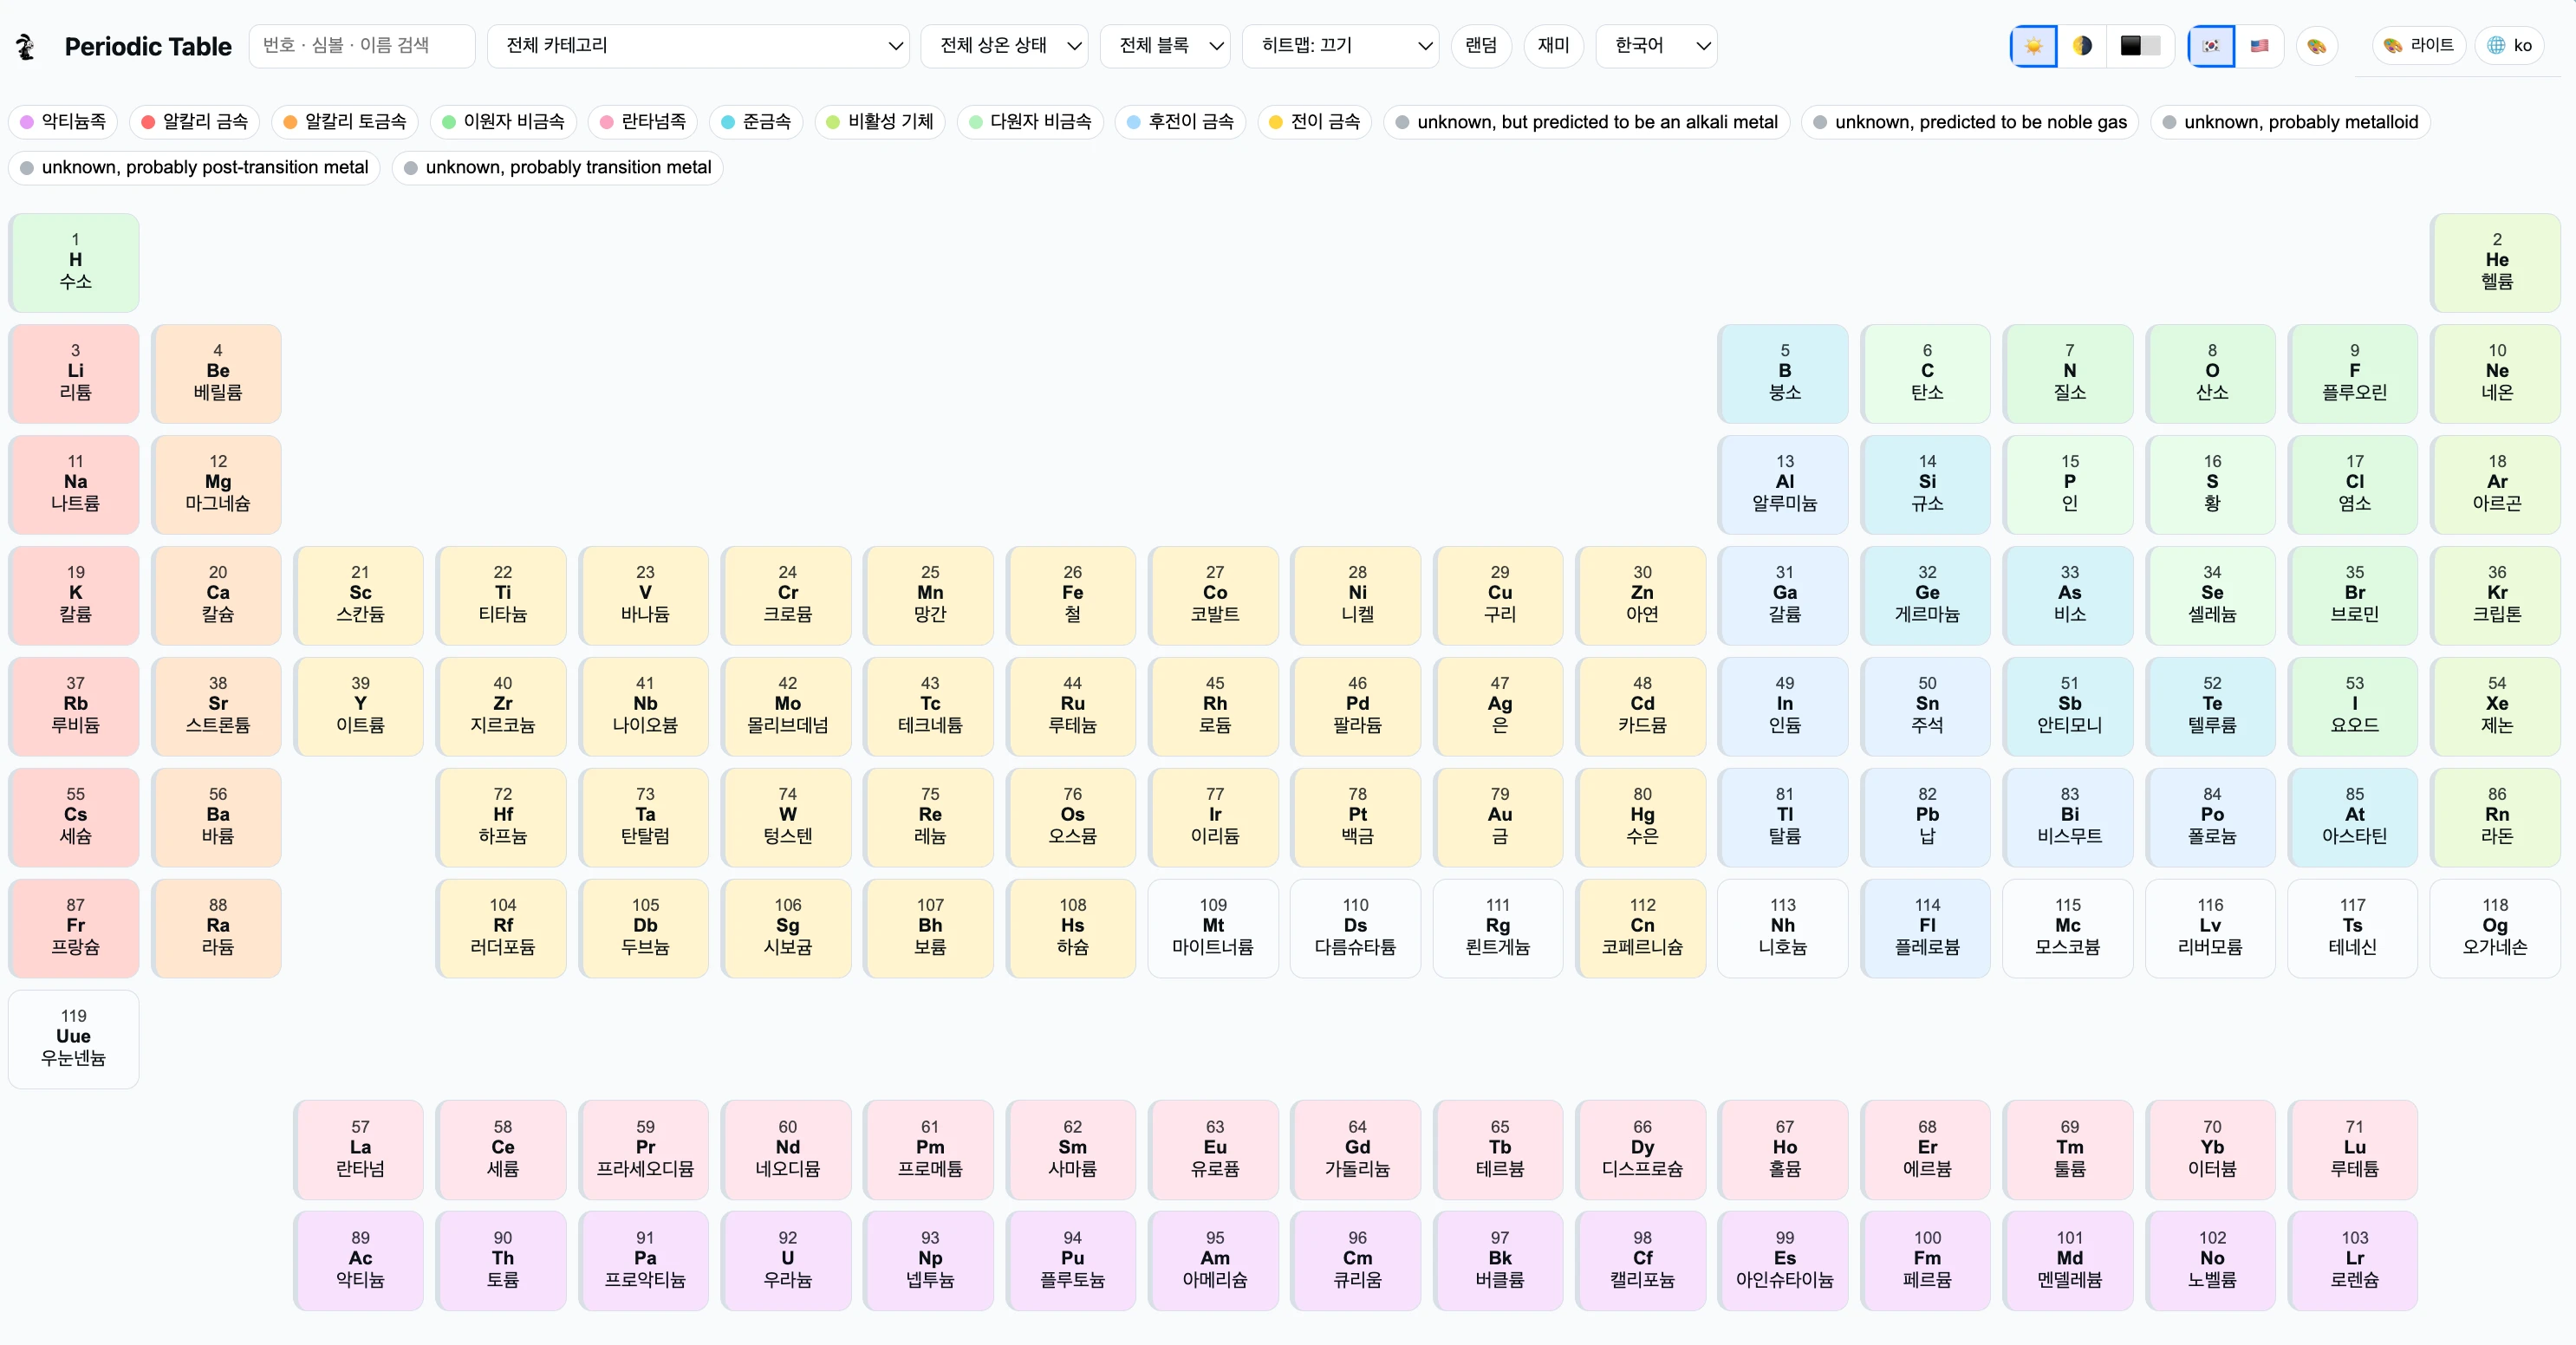Select the sun light theme icon
Screen dimensions: 2576x1345
tap(2033, 46)
